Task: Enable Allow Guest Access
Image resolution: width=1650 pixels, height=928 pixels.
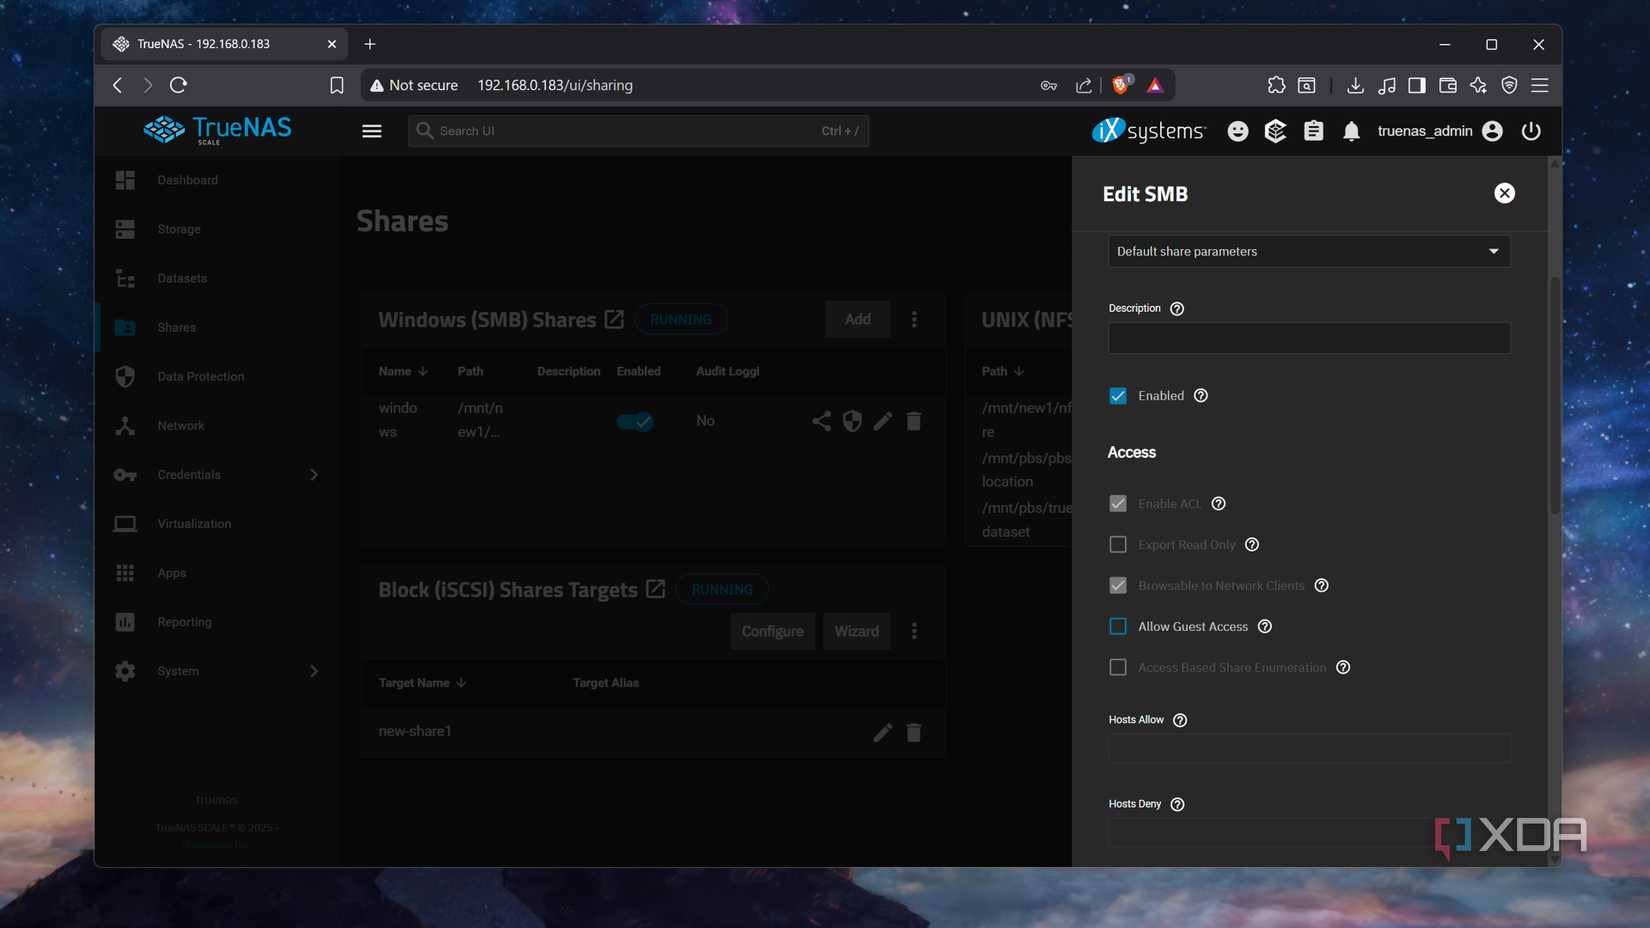Action: click(1118, 626)
